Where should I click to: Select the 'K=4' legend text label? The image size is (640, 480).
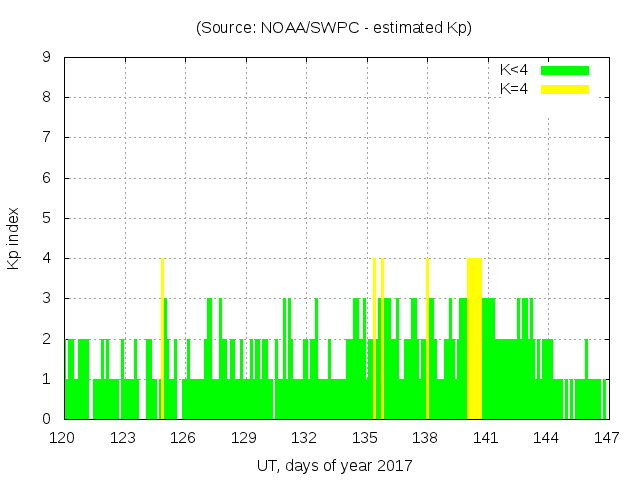coord(514,89)
